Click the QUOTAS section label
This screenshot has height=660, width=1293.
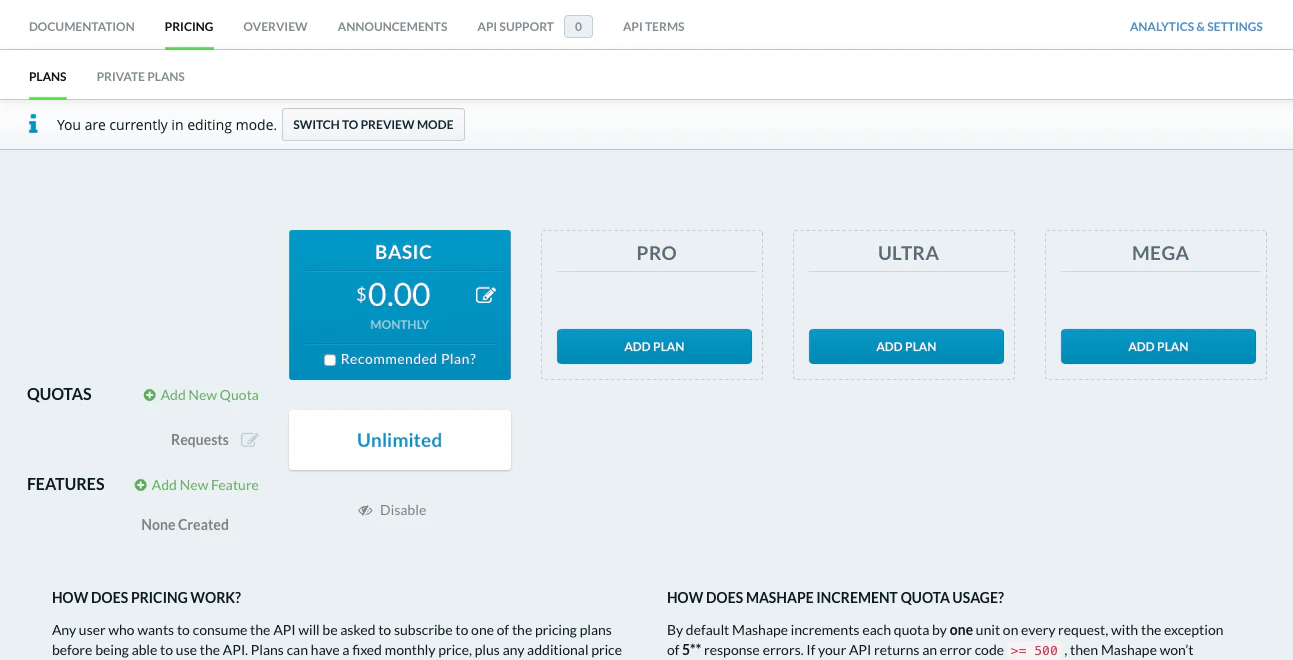click(59, 394)
